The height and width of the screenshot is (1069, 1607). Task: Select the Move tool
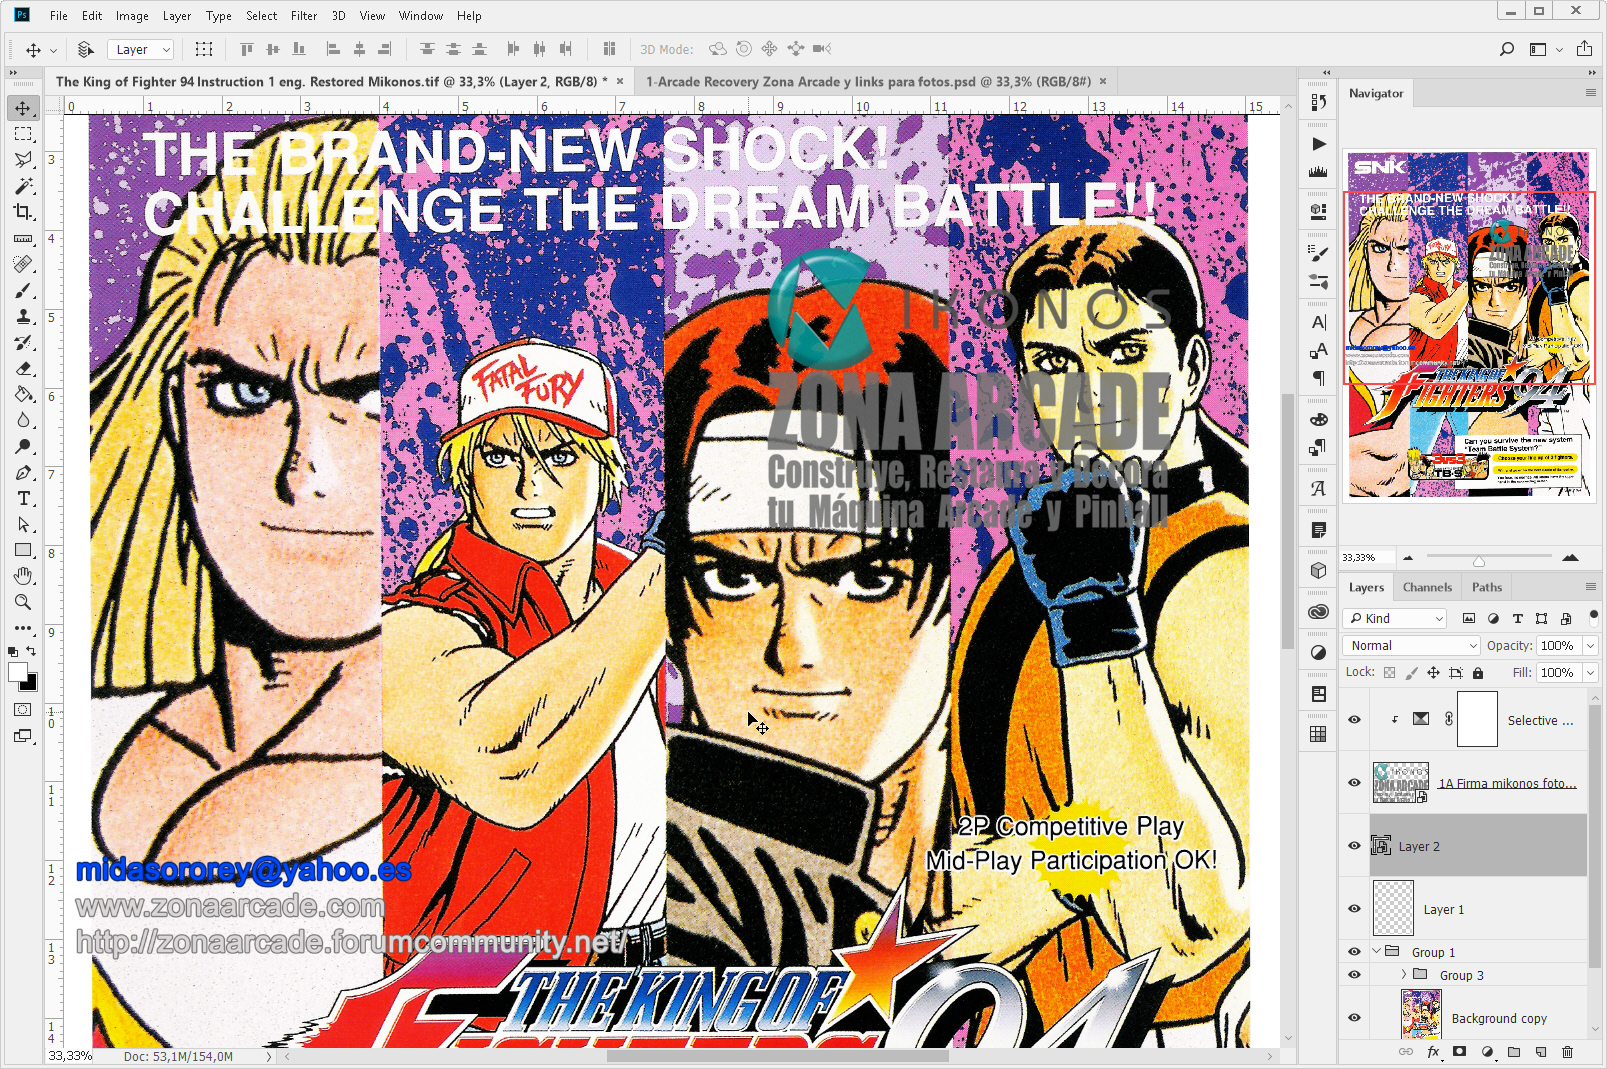[x=22, y=108]
